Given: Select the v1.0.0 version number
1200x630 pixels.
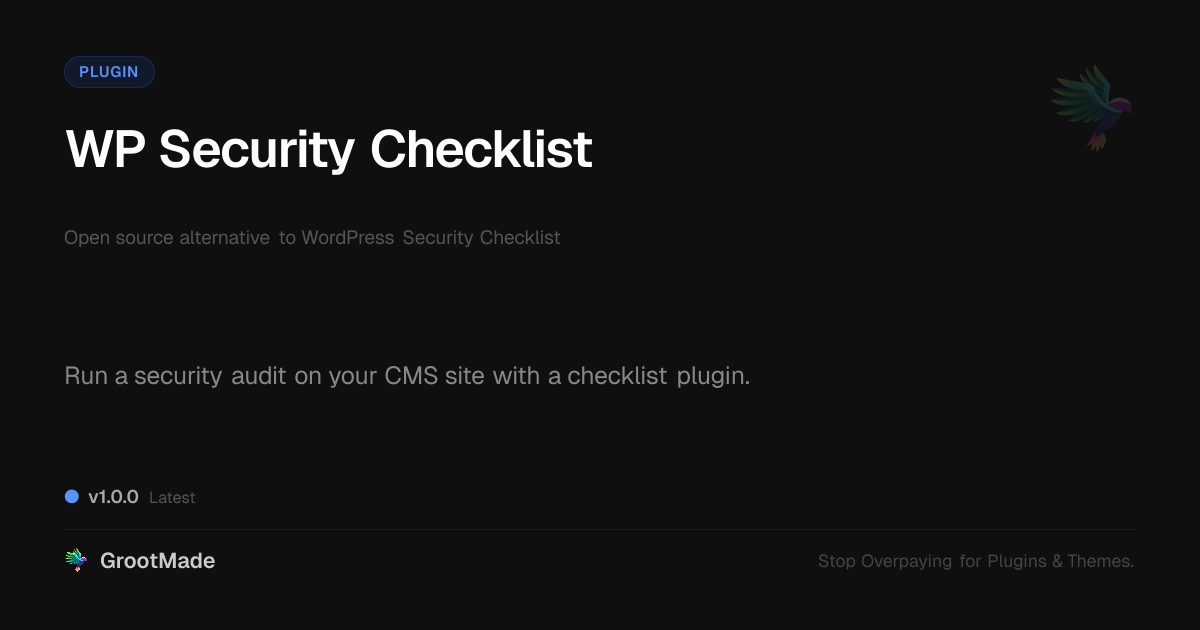Looking at the screenshot, I should 113,497.
